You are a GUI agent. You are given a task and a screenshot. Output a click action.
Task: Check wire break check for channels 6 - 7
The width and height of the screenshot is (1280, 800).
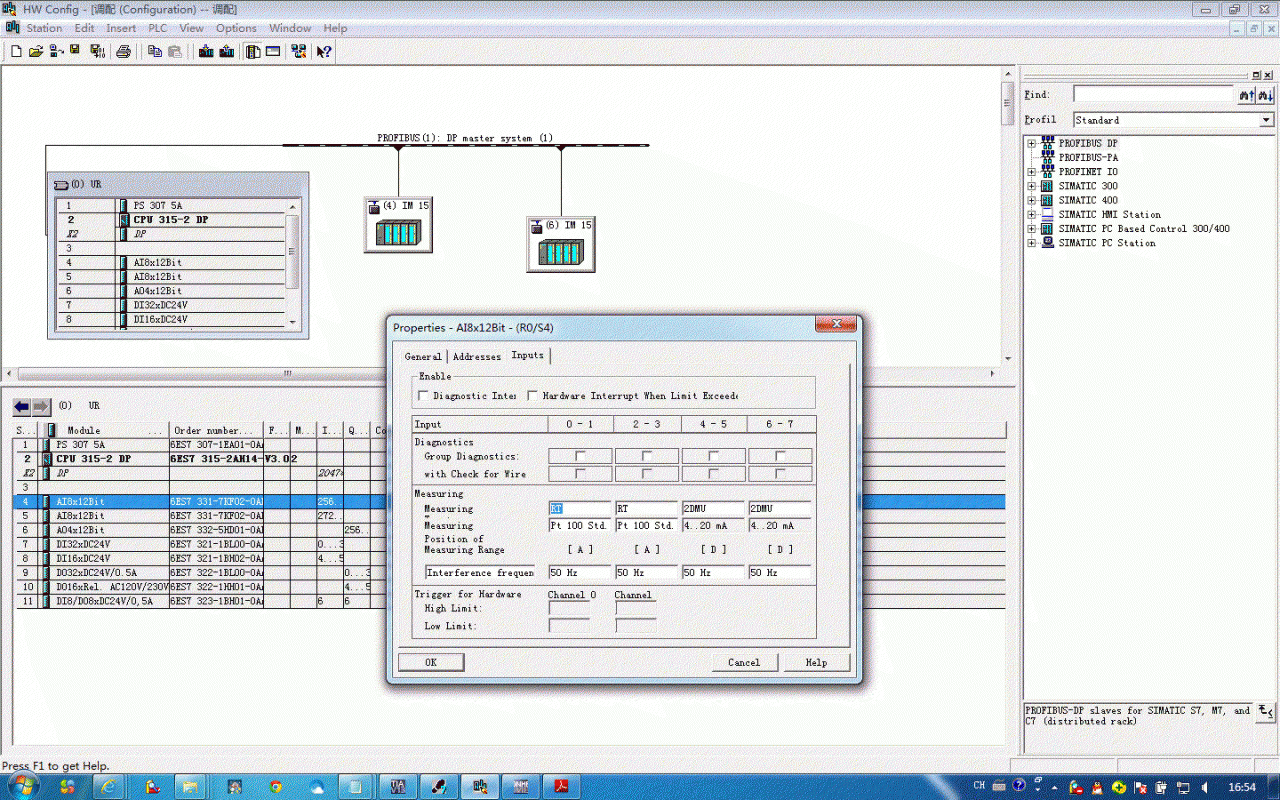pos(781,474)
